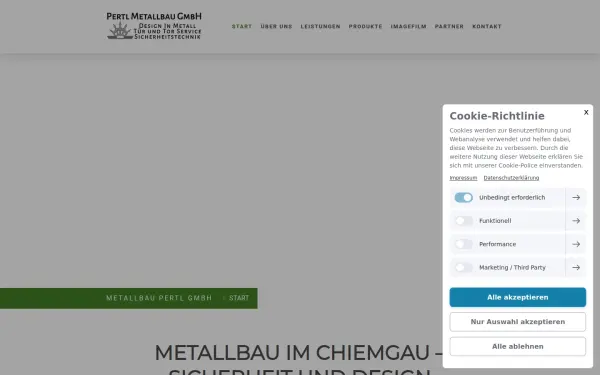Enable the Marketing / Third Party switch
The height and width of the screenshot is (375, 600).
click(463, 267)
